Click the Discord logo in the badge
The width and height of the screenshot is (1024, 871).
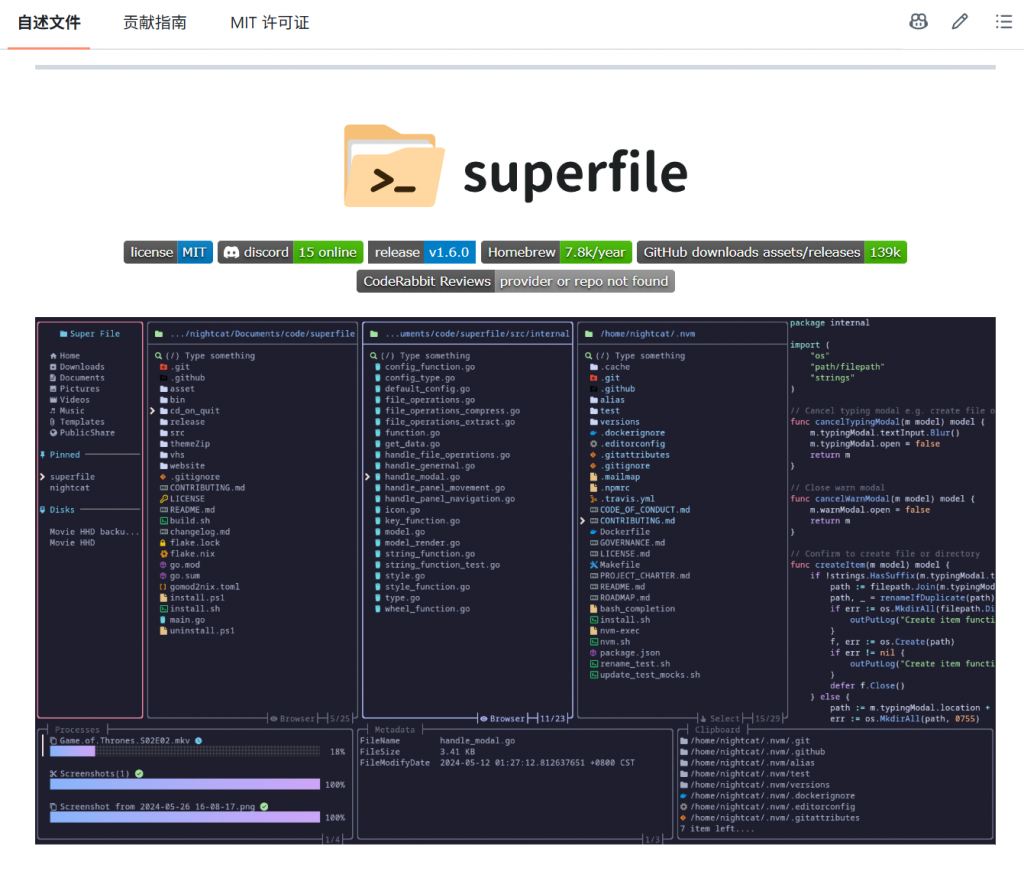pos(231,253)
